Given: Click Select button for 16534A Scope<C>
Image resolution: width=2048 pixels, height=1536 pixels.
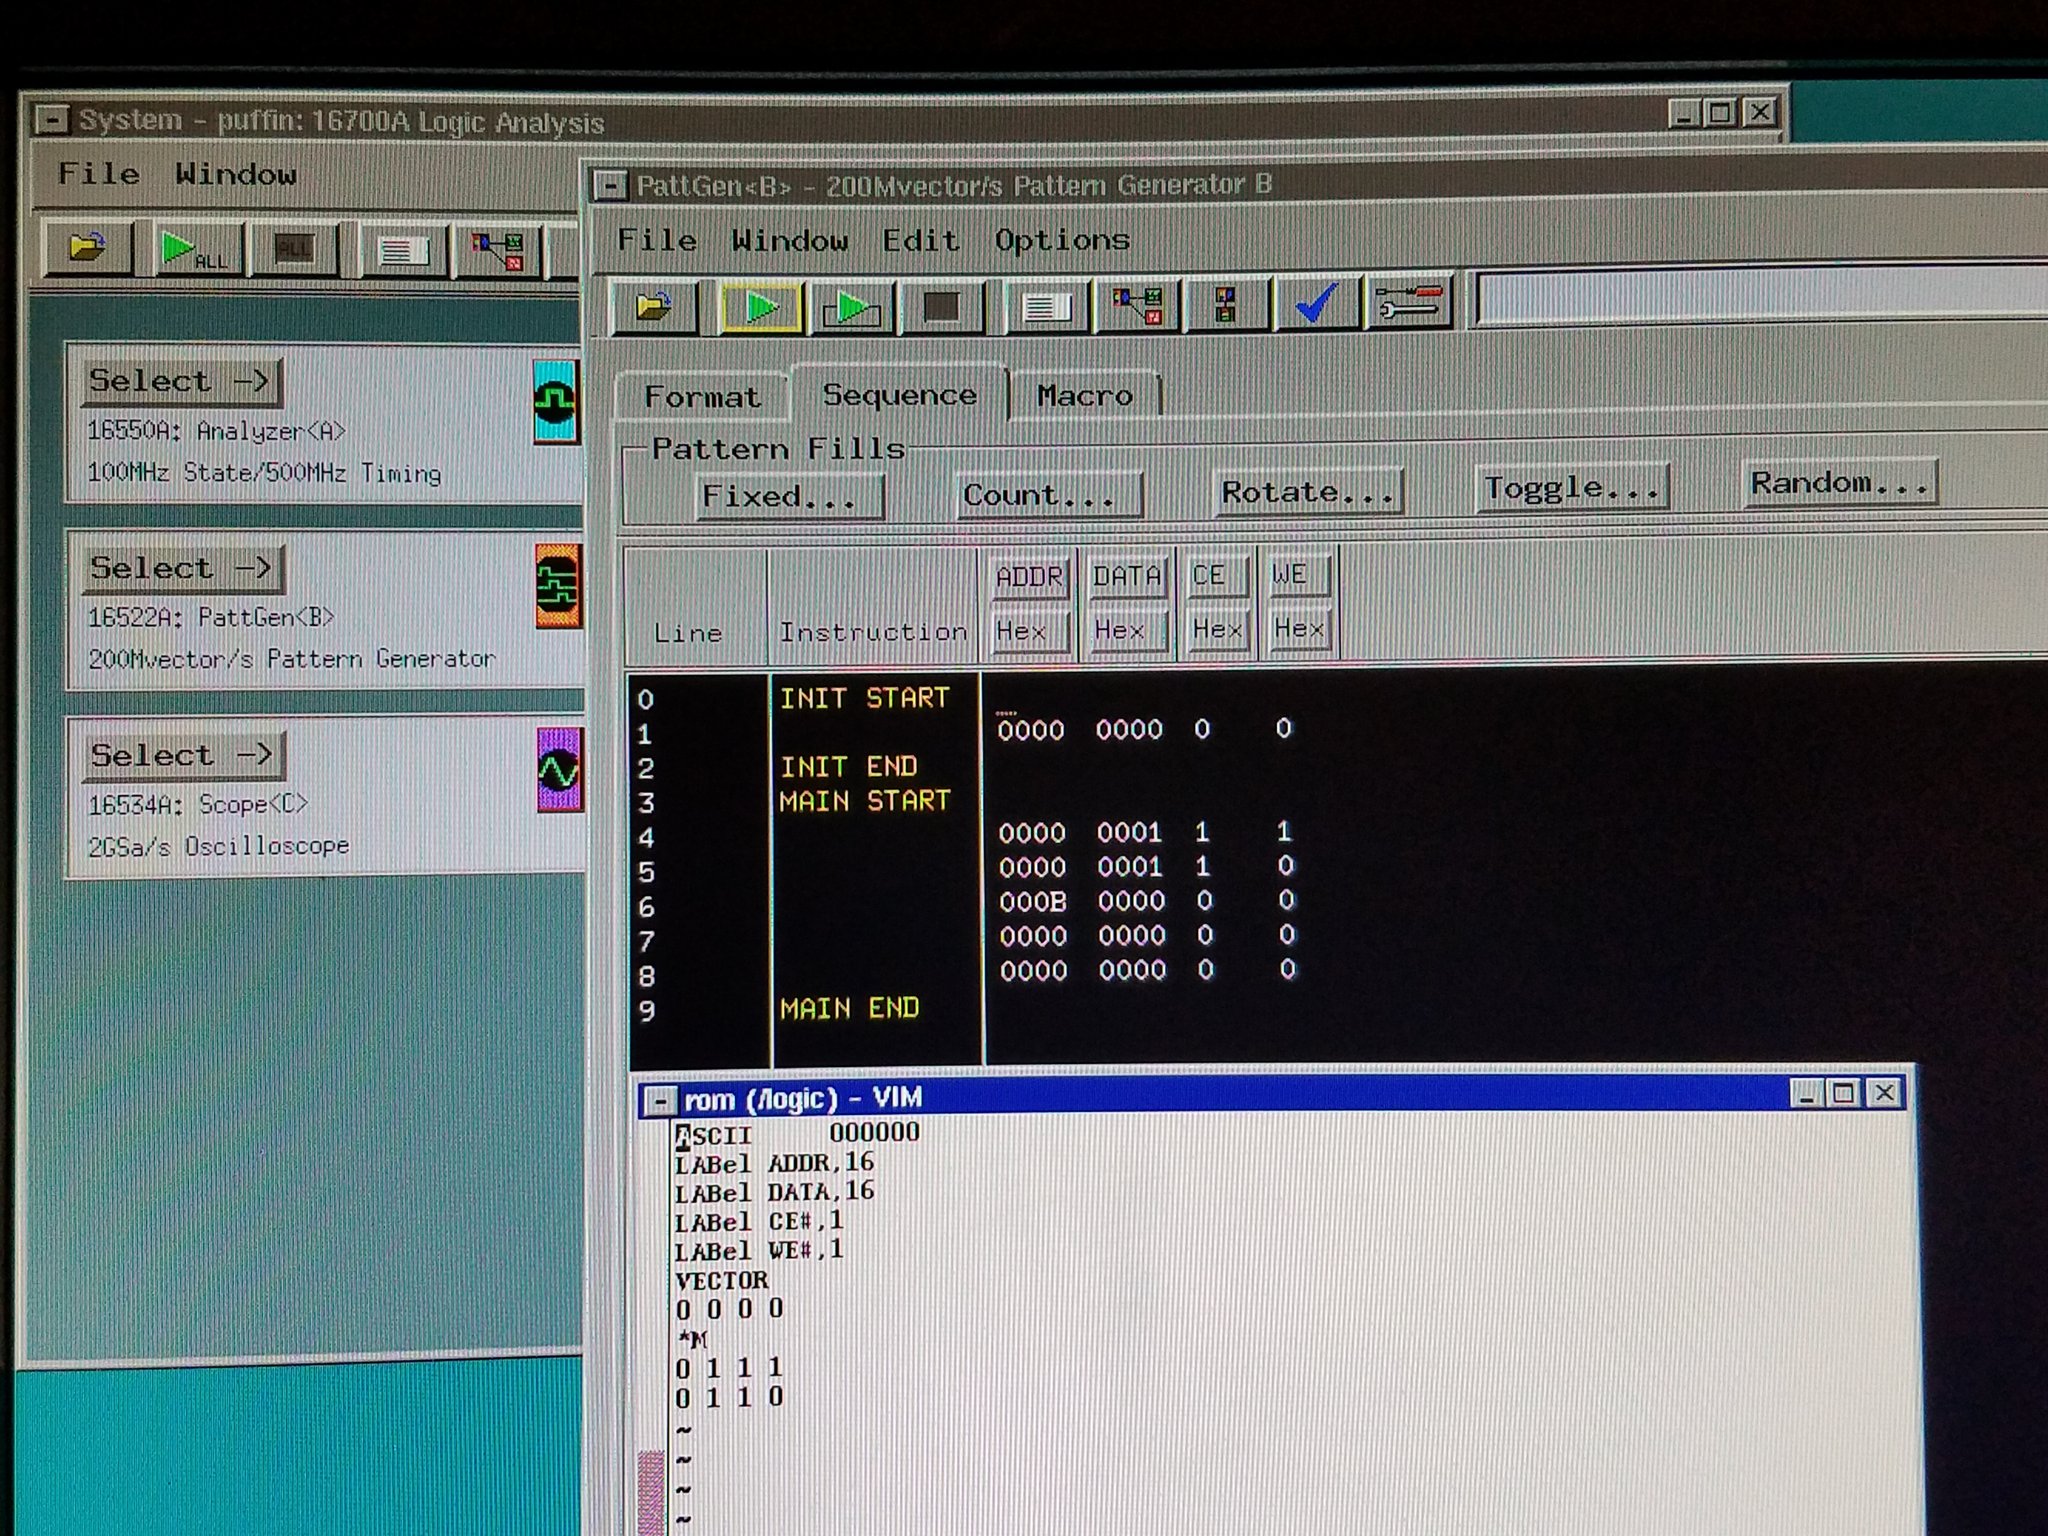Looking at the screenshot, I should coord(183,755).
